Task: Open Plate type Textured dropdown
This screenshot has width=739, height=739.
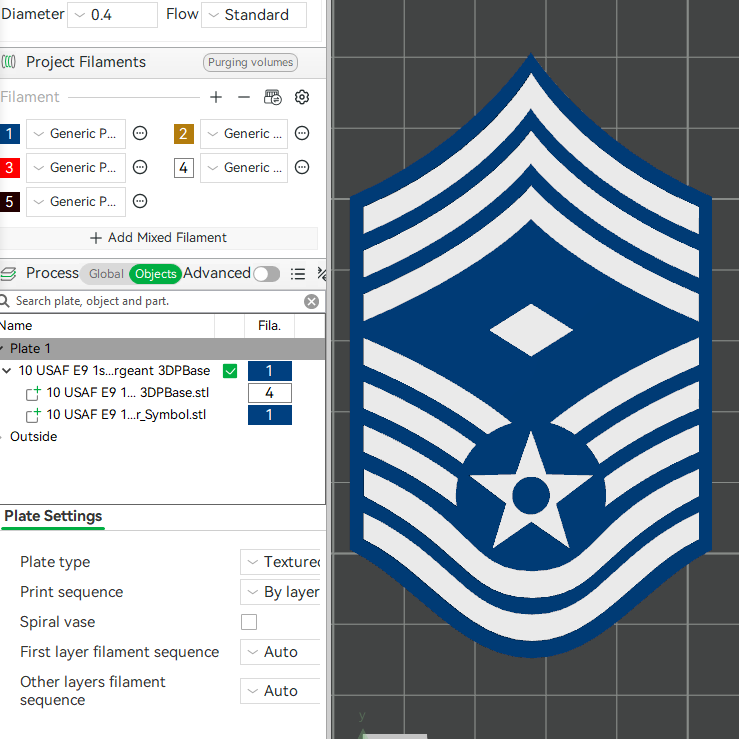Action: [x=280, y=562]
